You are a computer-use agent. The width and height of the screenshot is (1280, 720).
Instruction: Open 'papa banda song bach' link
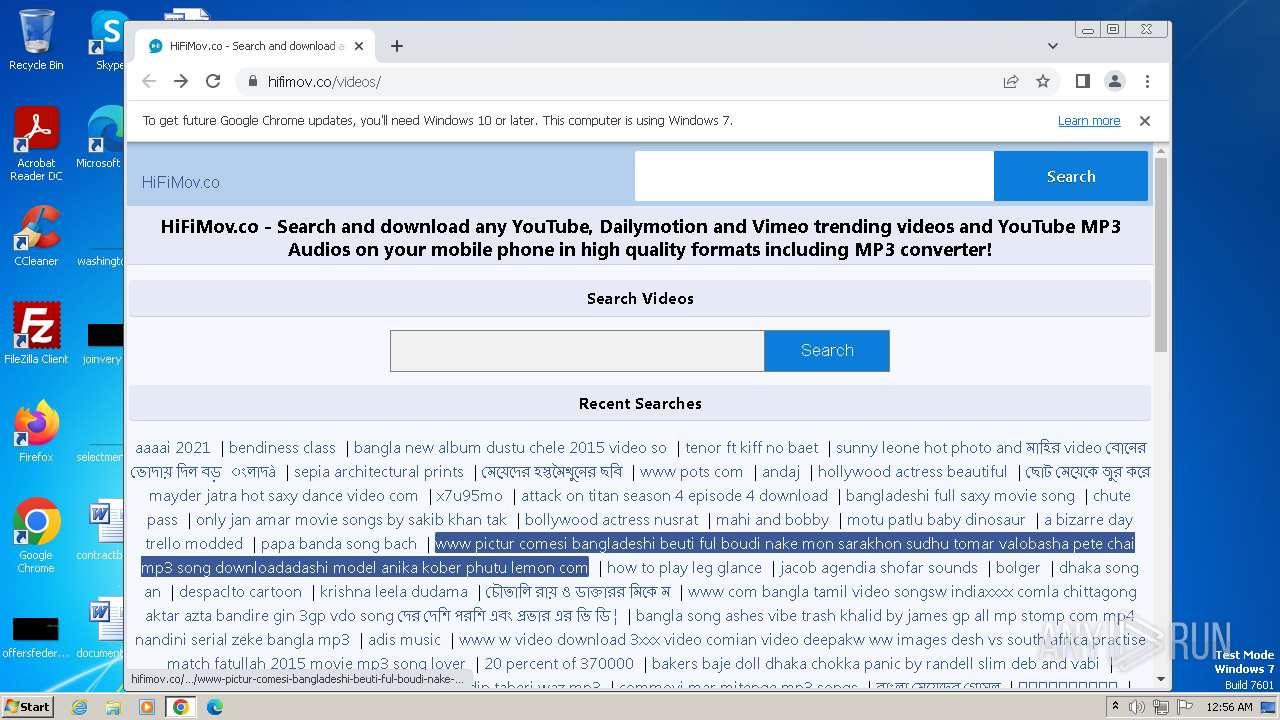(338, 544)
